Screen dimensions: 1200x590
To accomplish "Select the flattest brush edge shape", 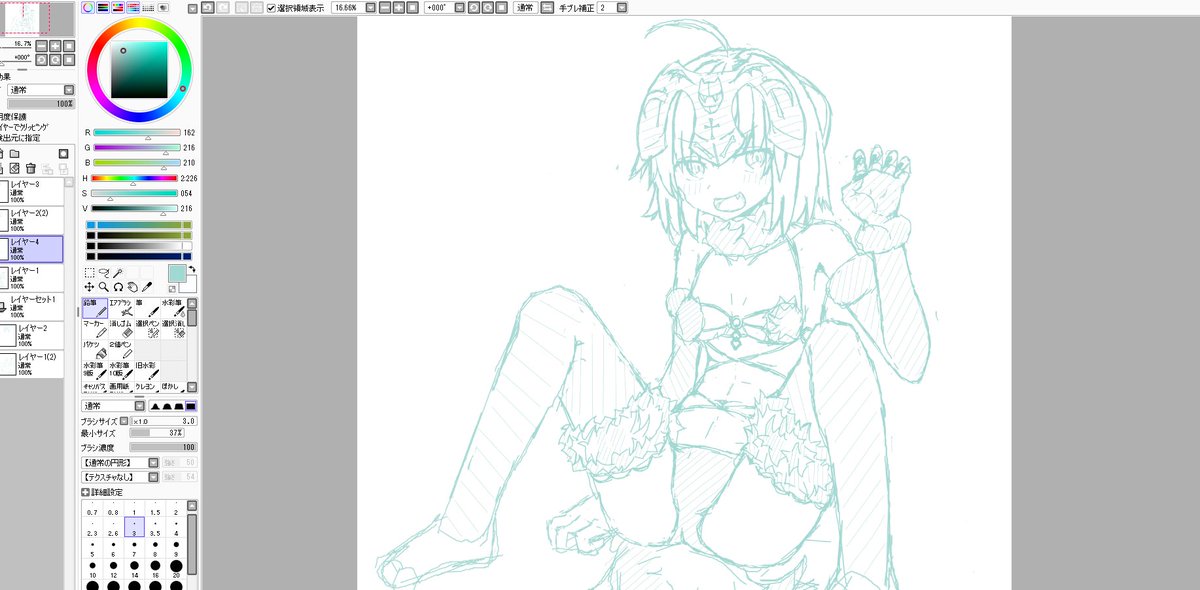I will pos(191,406).
